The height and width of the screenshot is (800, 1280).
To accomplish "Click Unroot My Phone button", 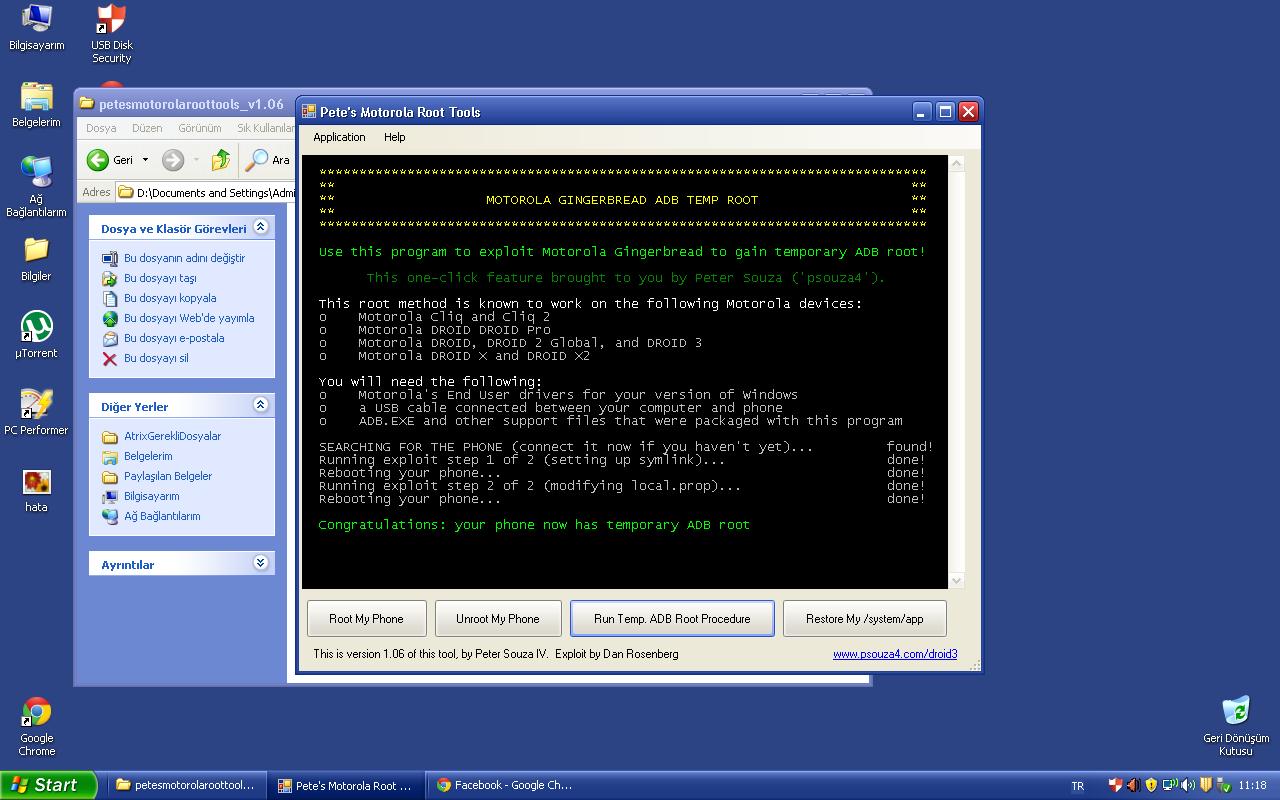I will (497, 619).
